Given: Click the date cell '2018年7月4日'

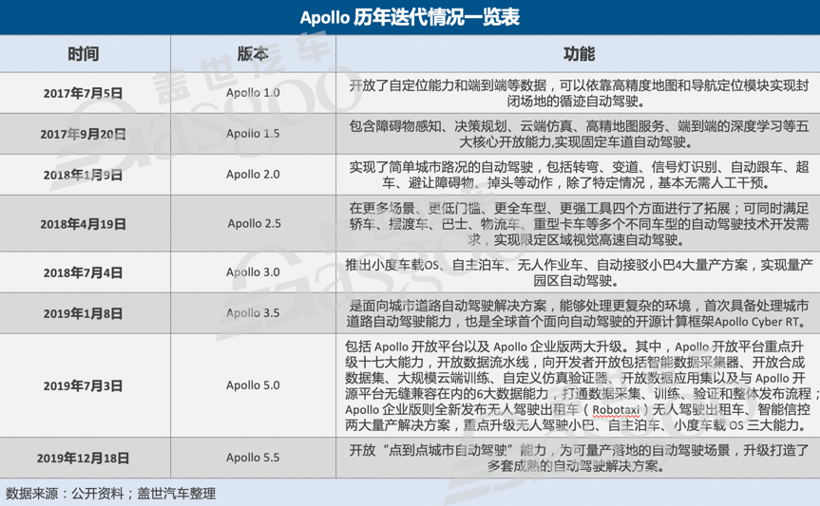Looking at the screenshot, I should [x=83, y=272].
